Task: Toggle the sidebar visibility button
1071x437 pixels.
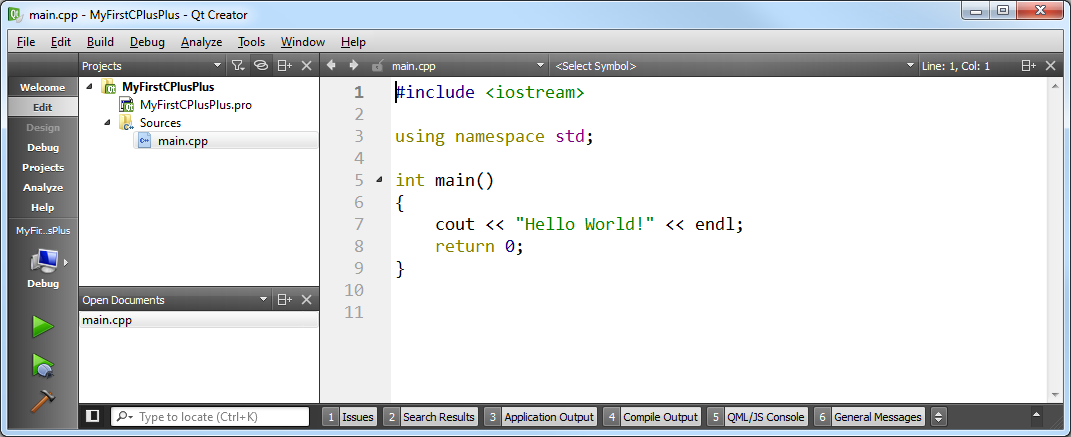Action: click(x=92, y=416)
